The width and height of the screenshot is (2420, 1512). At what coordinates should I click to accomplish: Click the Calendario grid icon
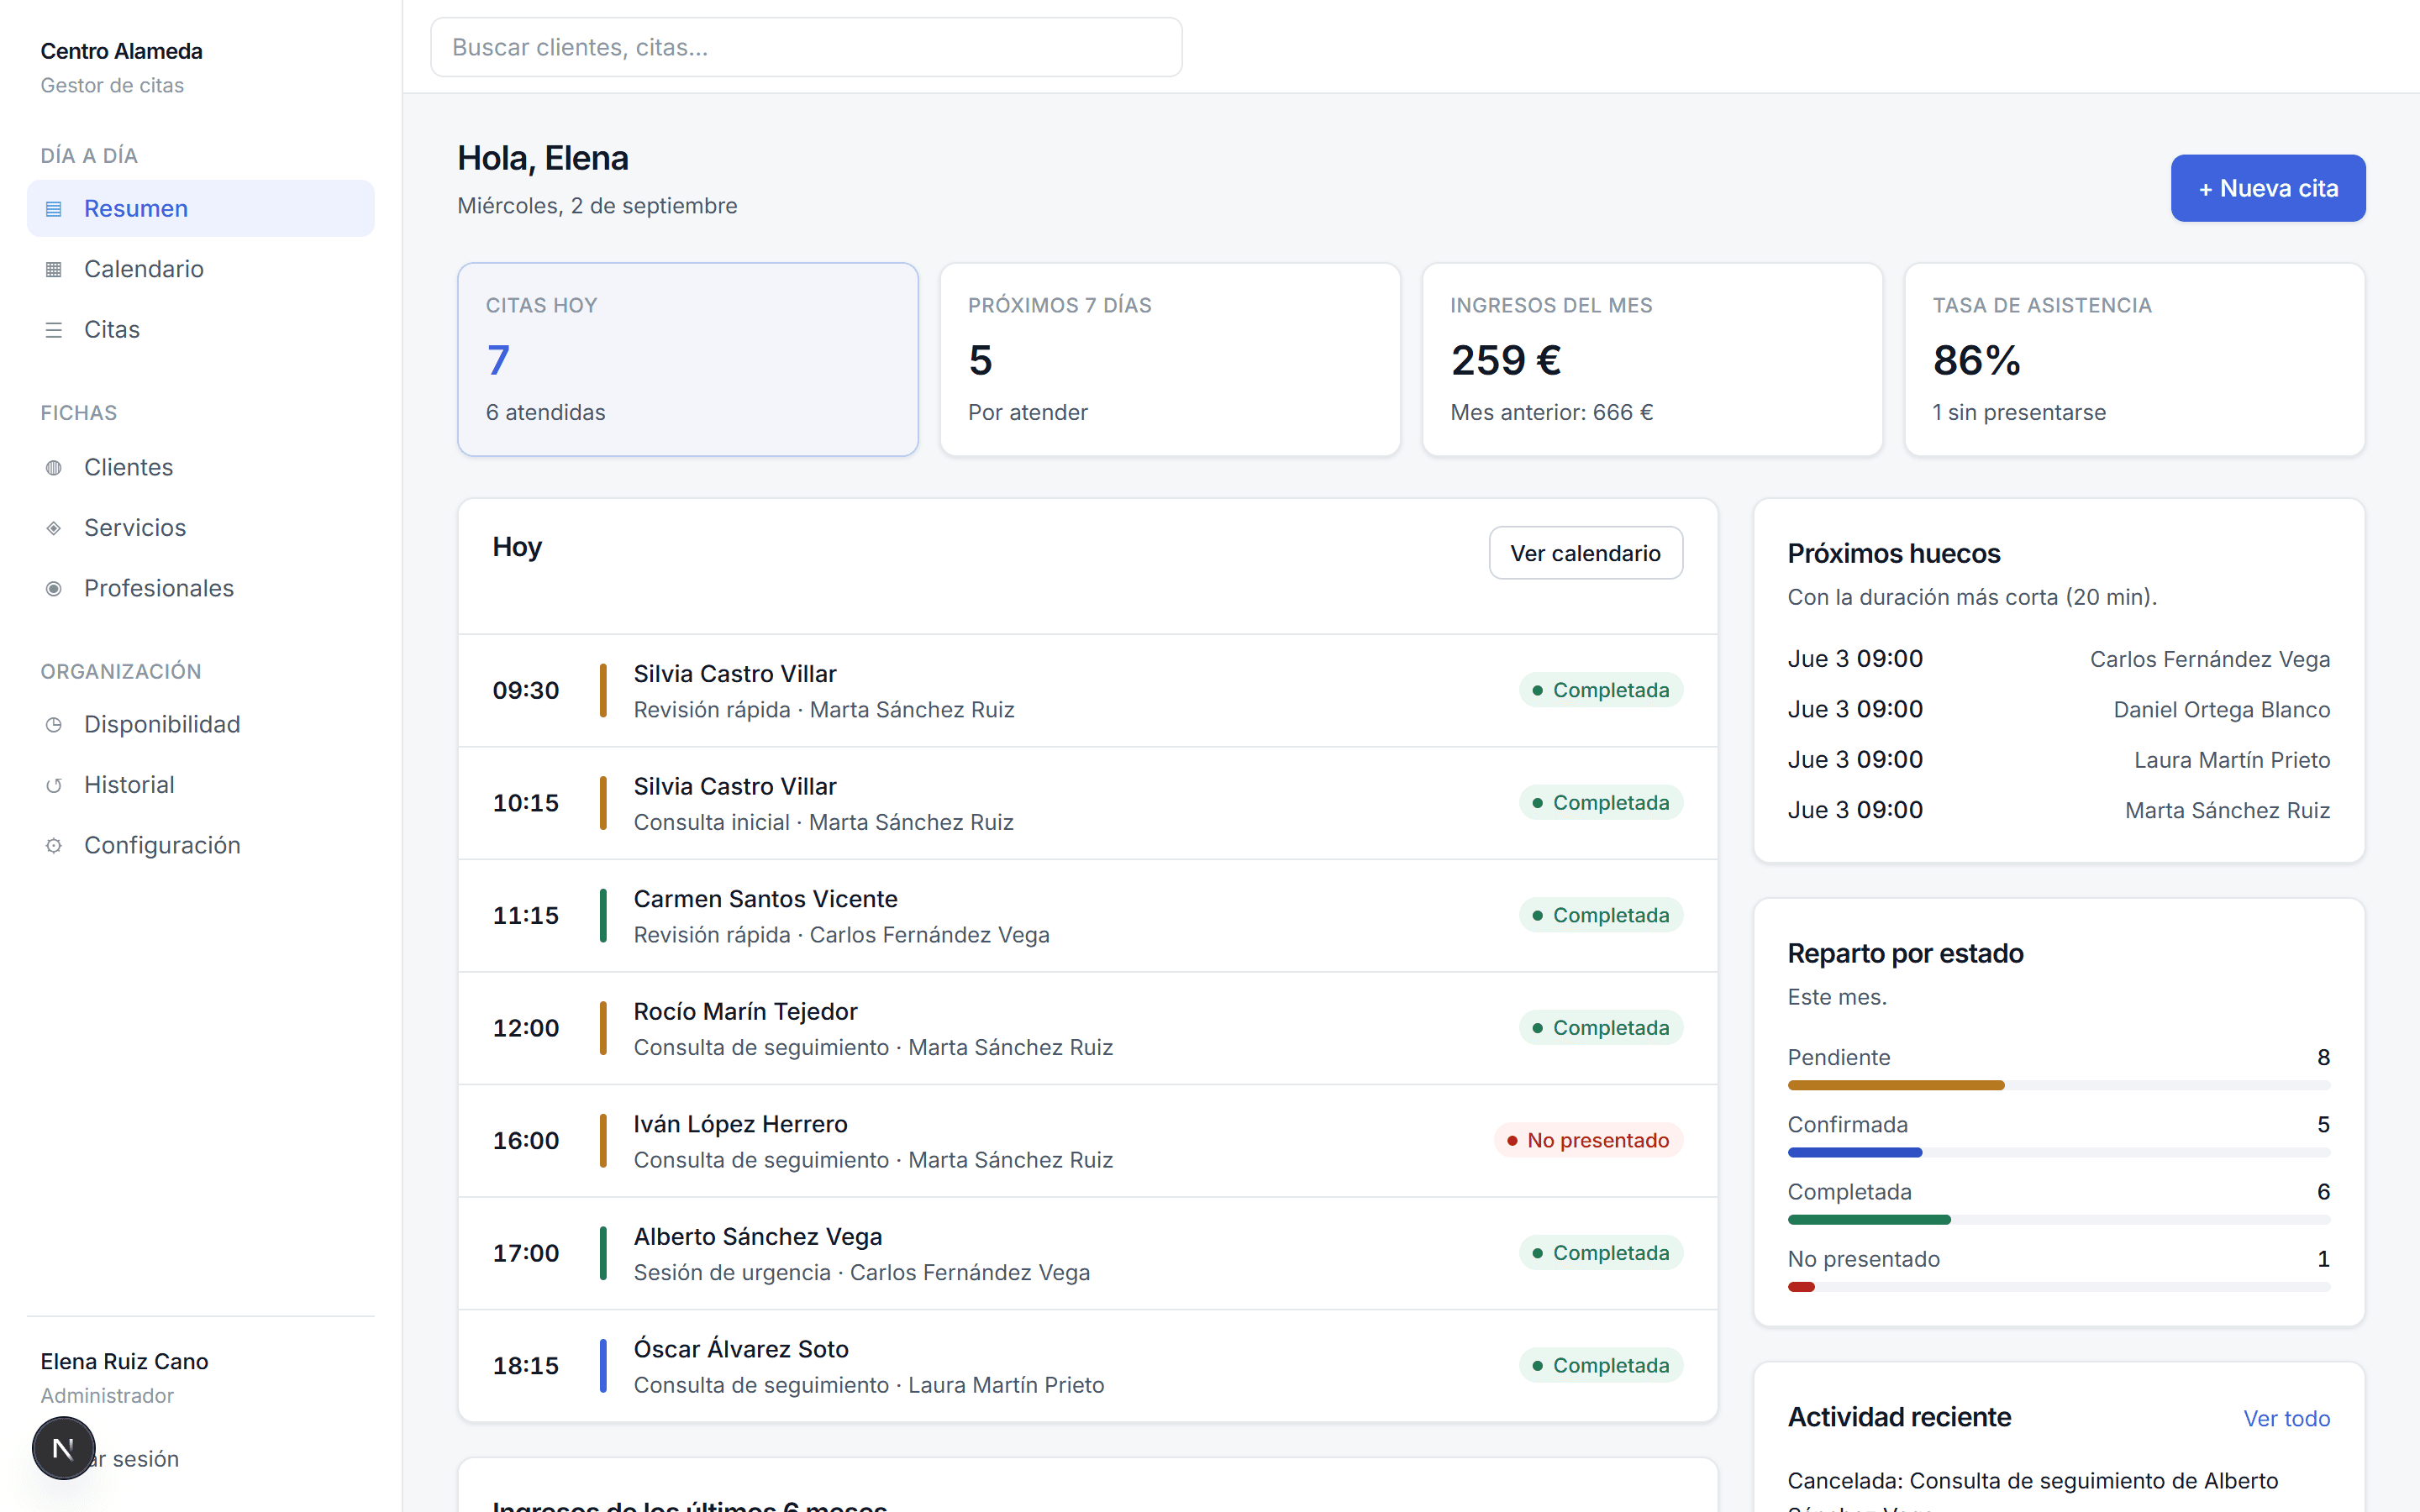click(x=54, y=269)
